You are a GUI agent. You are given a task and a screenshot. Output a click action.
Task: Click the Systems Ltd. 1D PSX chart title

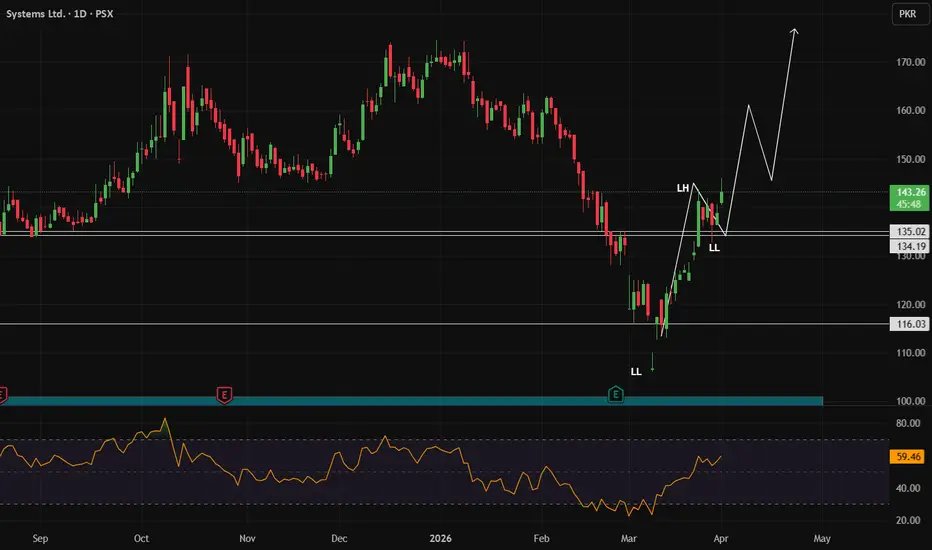(x=59, y=14)
